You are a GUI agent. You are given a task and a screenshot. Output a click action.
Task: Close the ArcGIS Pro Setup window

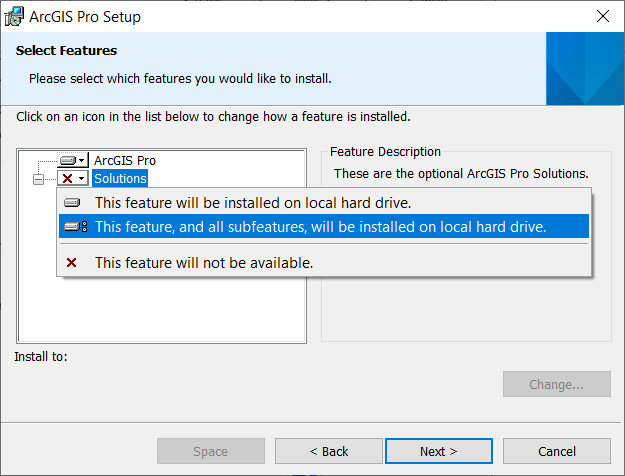[603, 16]
